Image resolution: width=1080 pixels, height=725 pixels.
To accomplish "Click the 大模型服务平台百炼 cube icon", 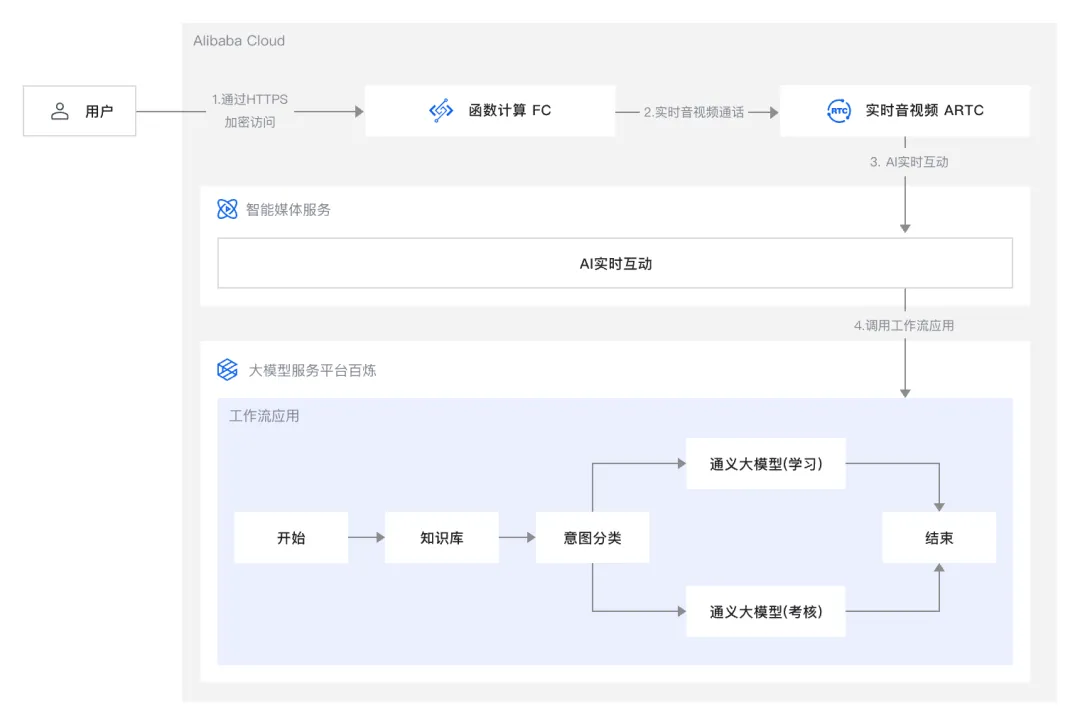I will [227, 370].
